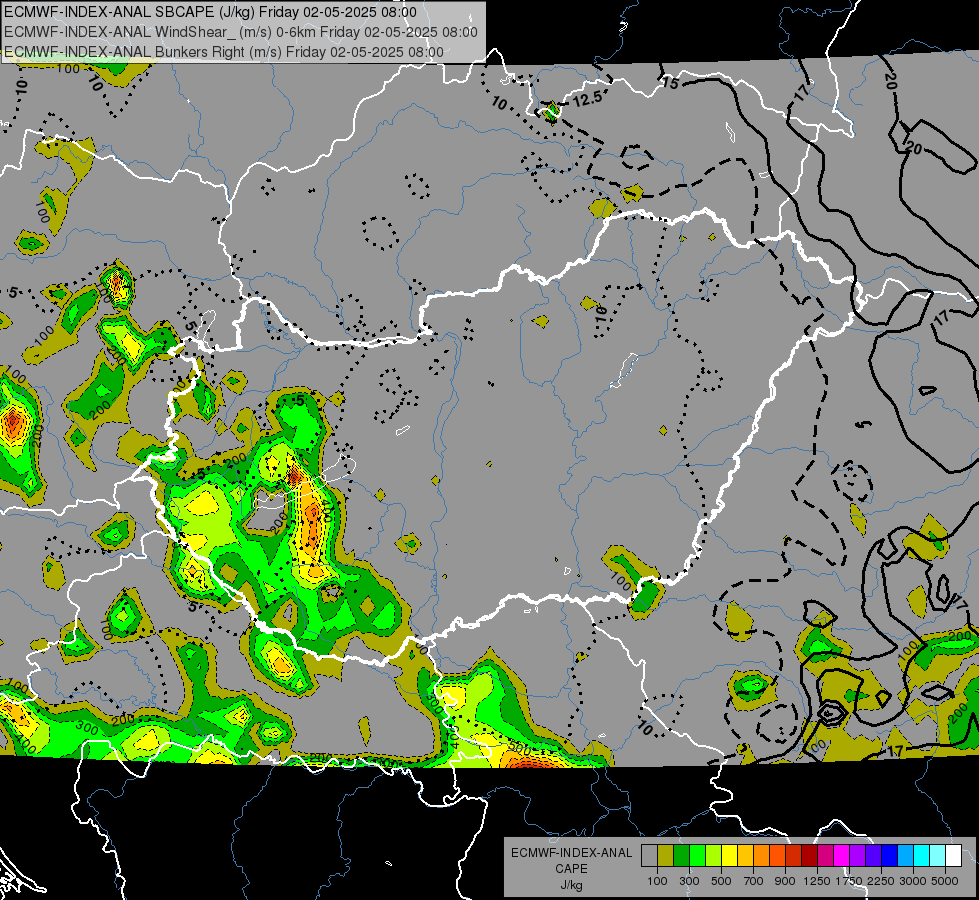
Task: Click the 12.5 contour label near the top
Action: [x=588, y=98]
